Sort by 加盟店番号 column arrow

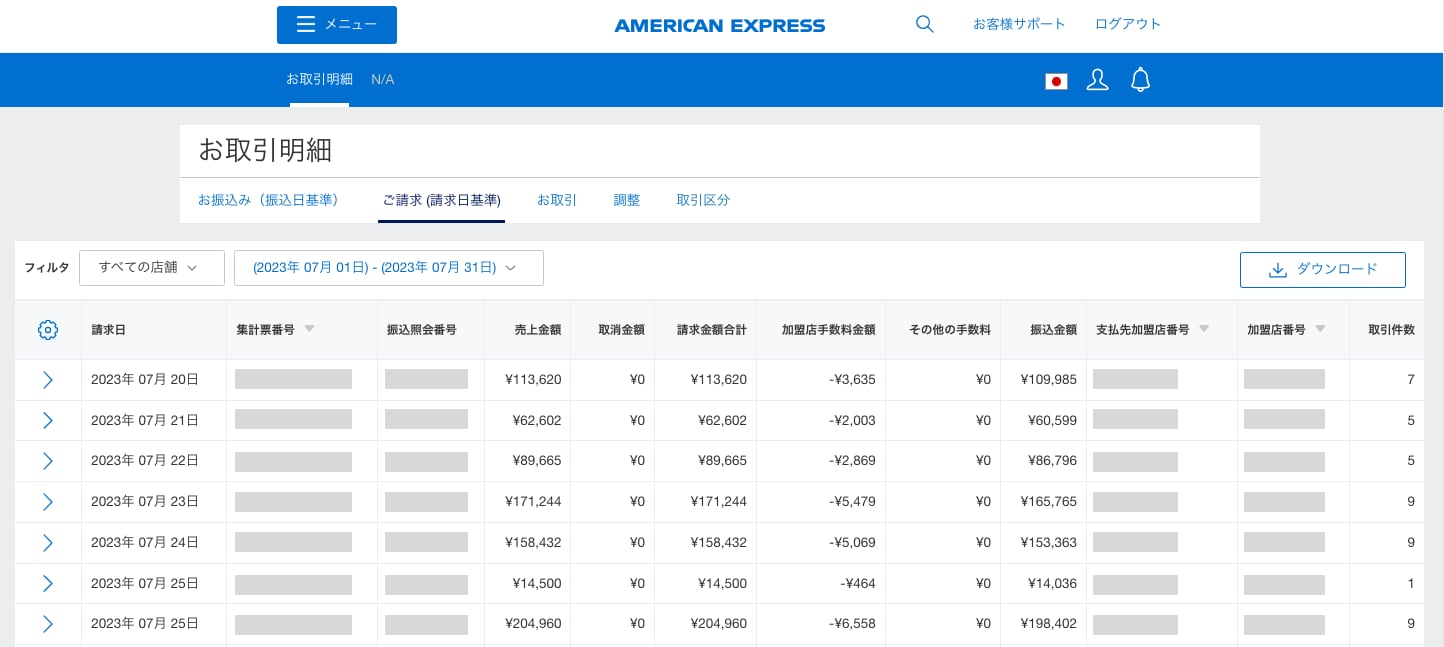coord(1320,329)
